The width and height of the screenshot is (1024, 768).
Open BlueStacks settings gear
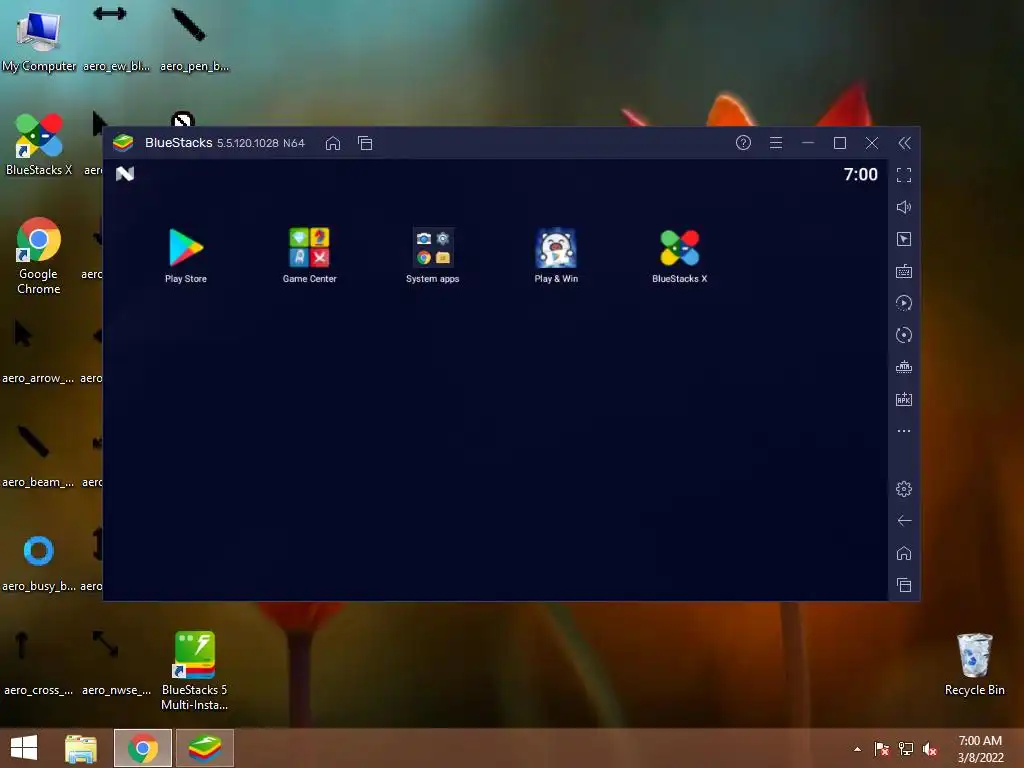[x=904, y=488]
